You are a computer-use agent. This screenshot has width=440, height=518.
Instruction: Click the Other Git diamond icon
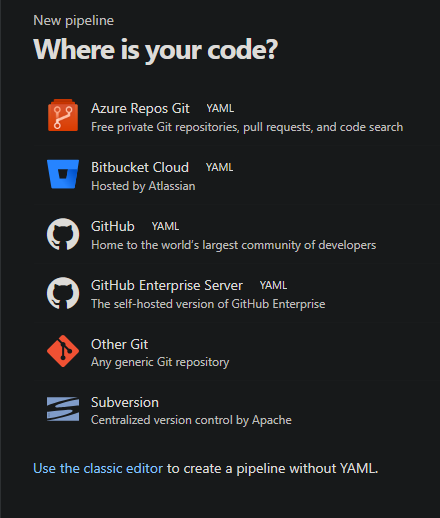[x=63, y=351]
